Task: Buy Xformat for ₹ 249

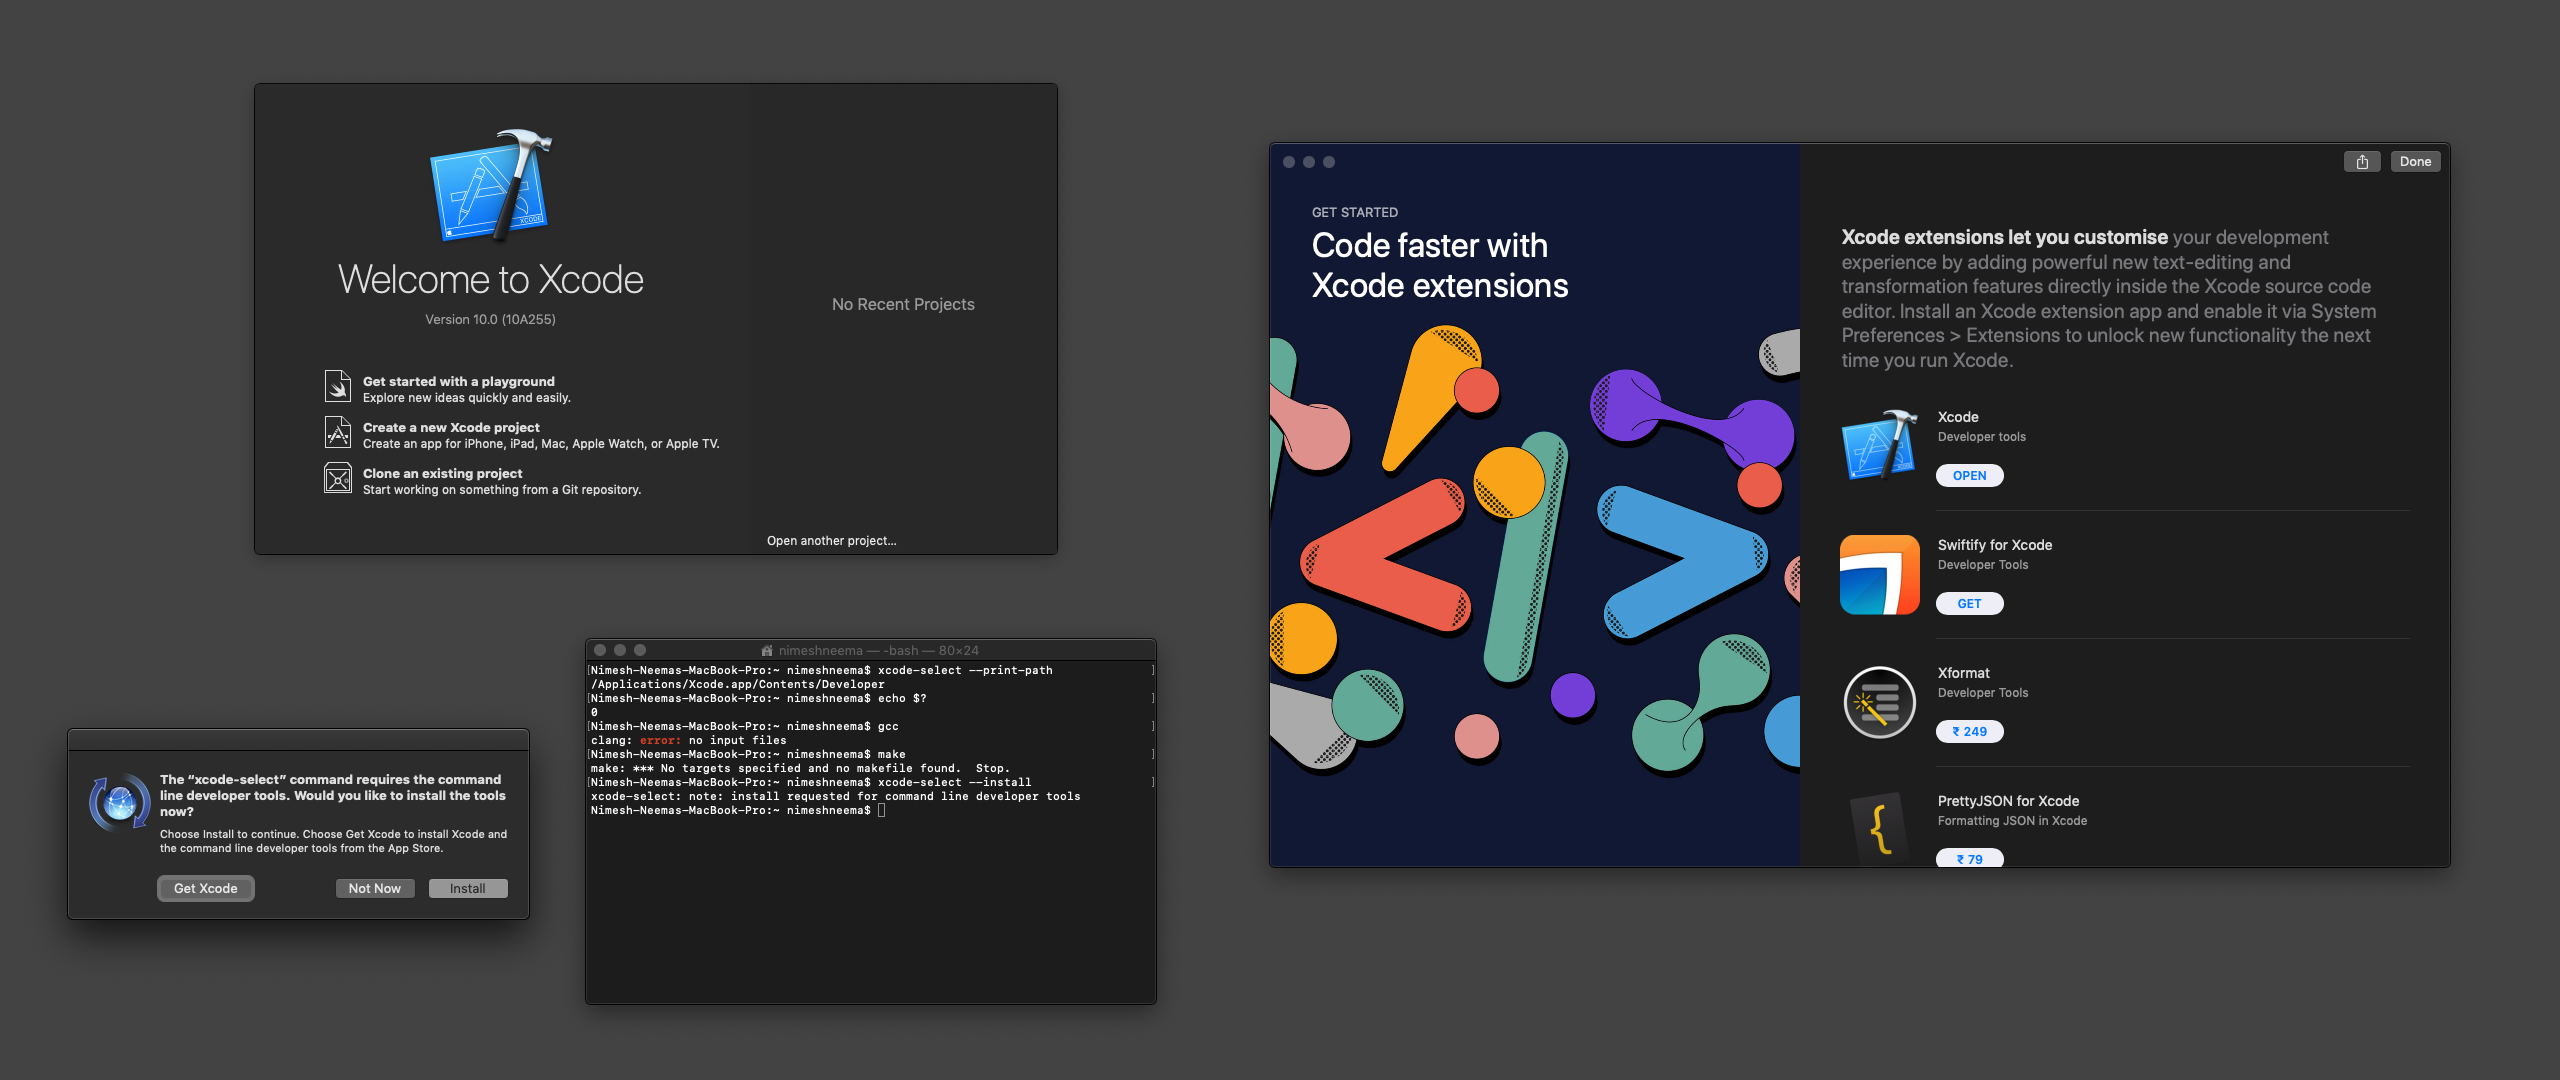Action: coord(1969,732)
